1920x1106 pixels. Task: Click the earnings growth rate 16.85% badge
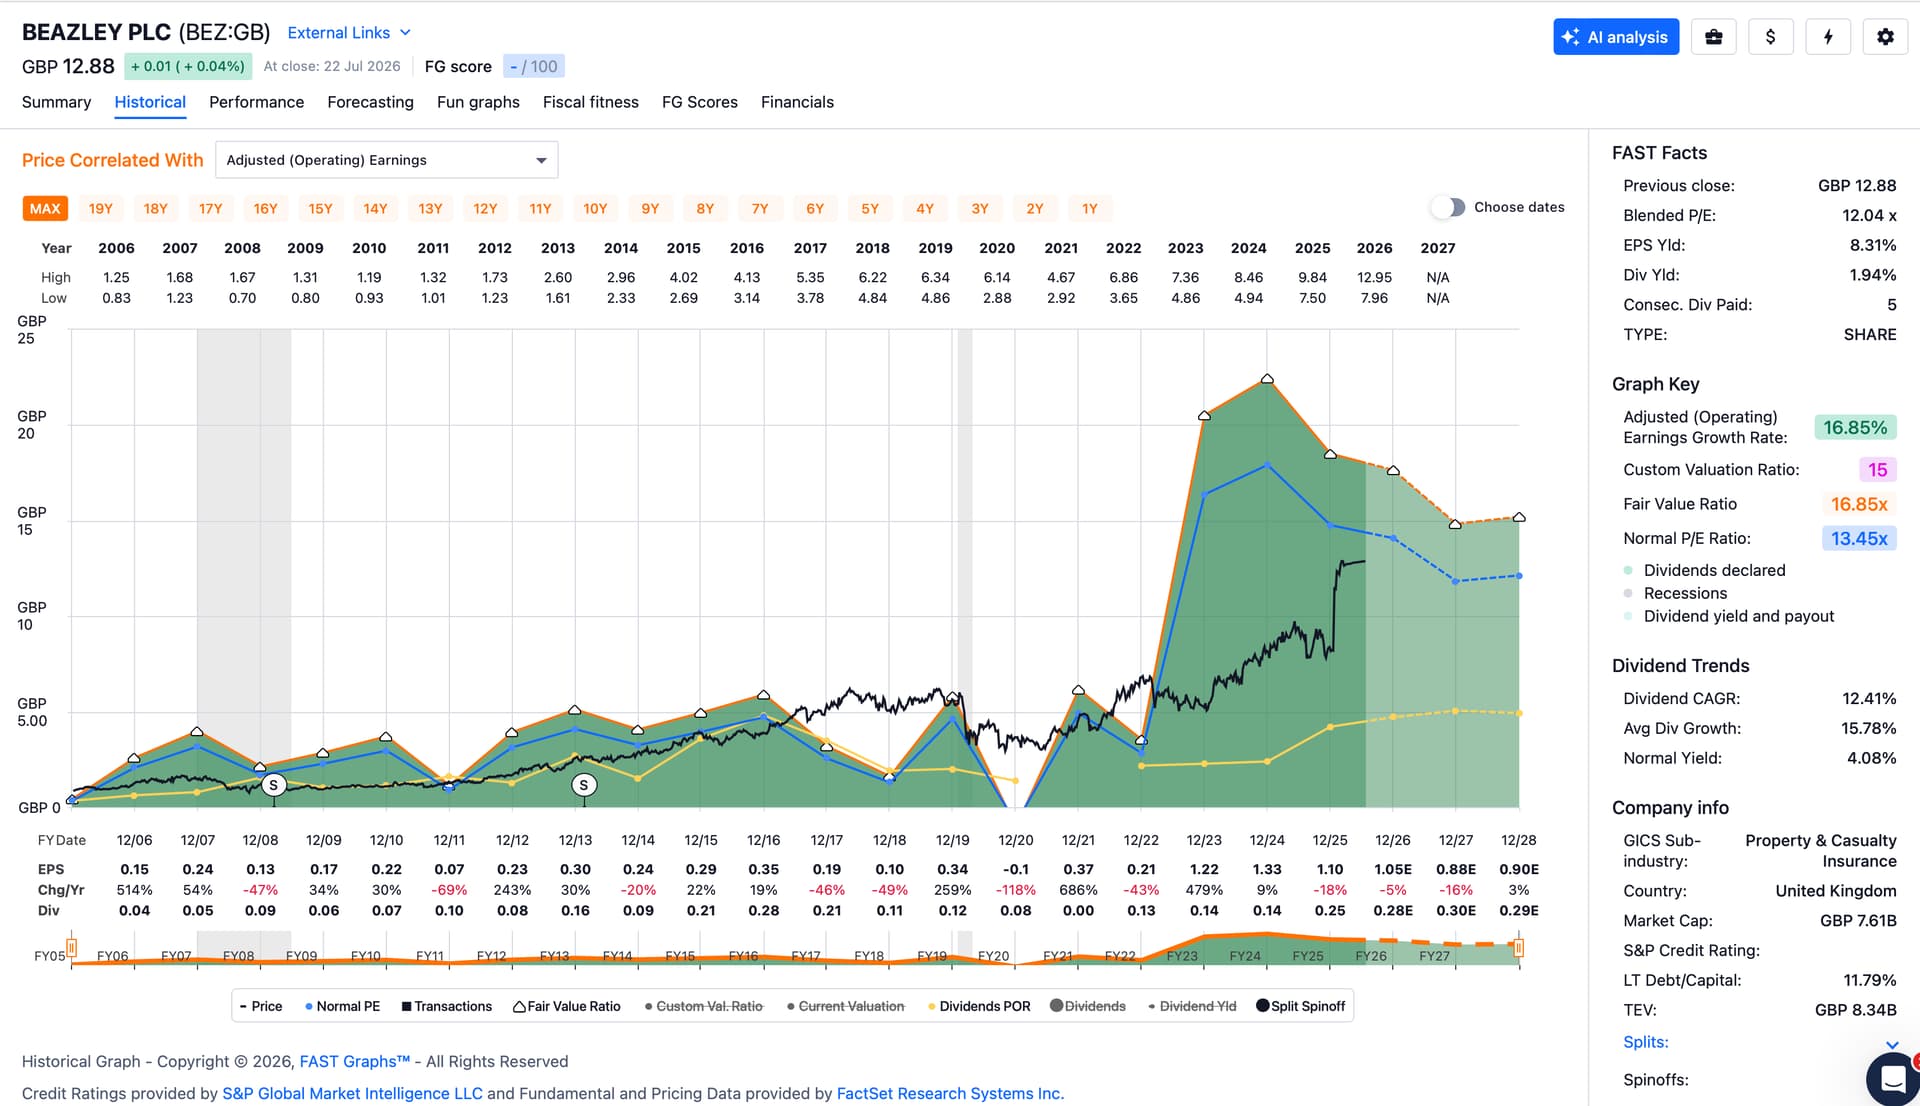click(x=1855, y=428)
